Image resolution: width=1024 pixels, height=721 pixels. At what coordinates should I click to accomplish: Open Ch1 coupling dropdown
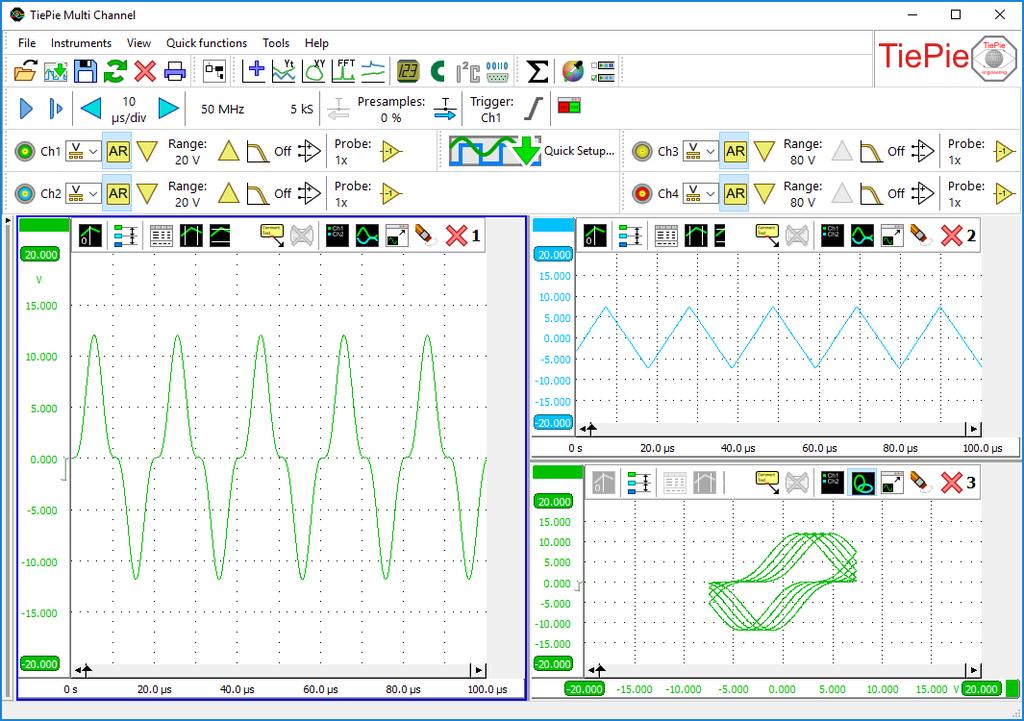point(84,152)
